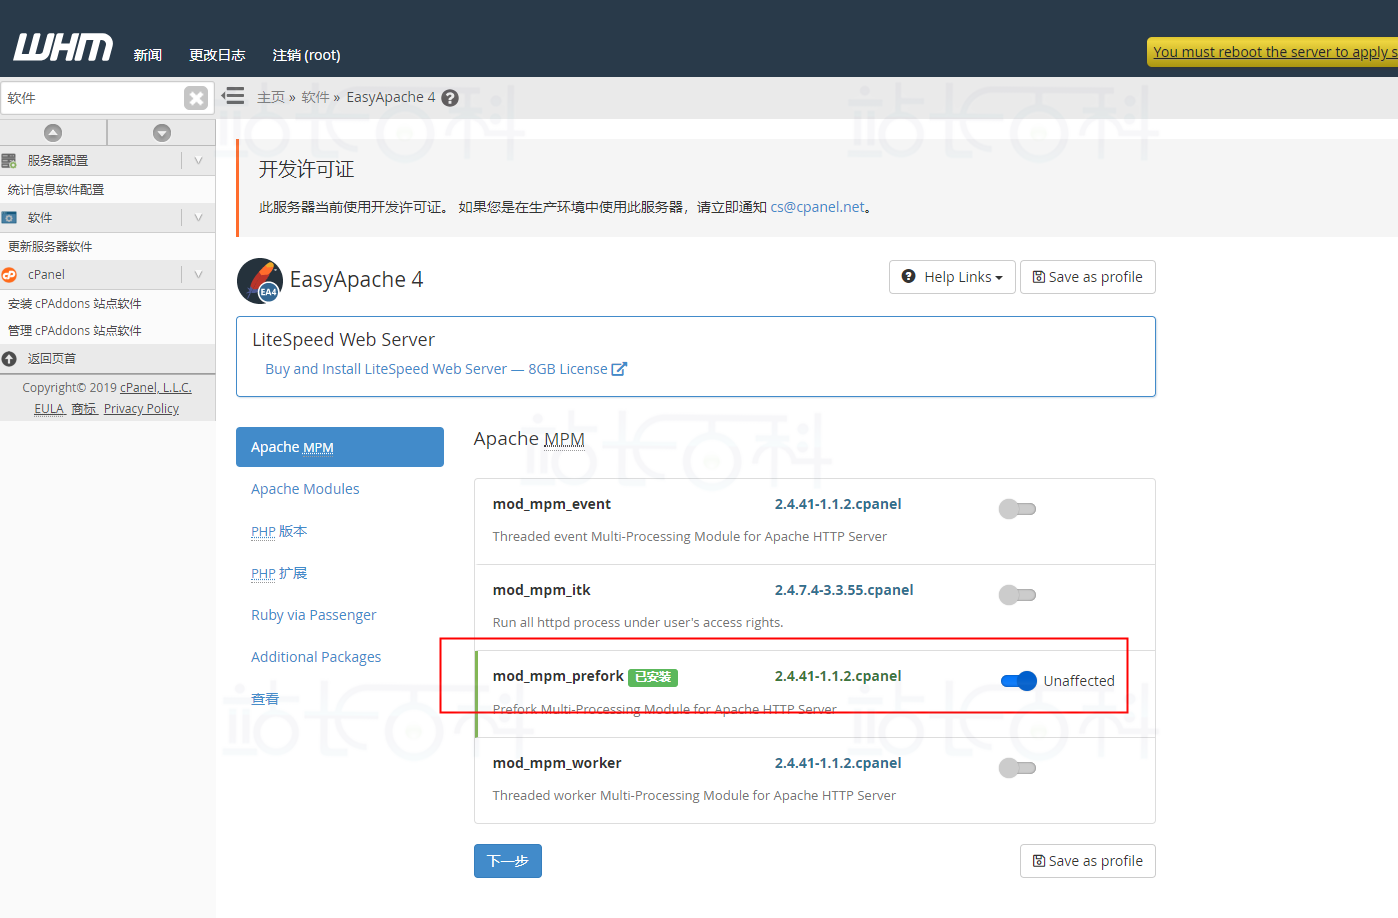Open the 软件 breadcrumb link

coord(315,97)
